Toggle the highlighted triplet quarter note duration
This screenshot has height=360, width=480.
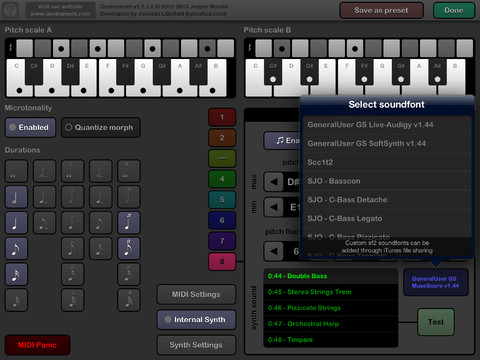[x=129, y=222]
